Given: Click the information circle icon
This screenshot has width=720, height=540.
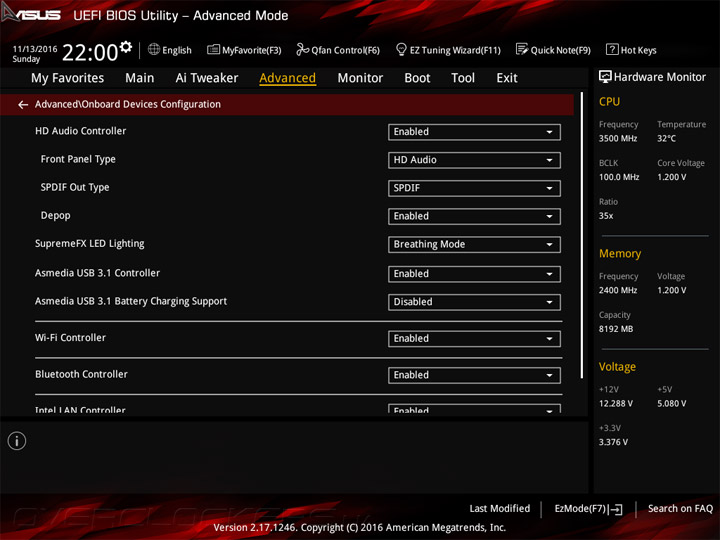Looking at the screenshot, I should point(17,441).
